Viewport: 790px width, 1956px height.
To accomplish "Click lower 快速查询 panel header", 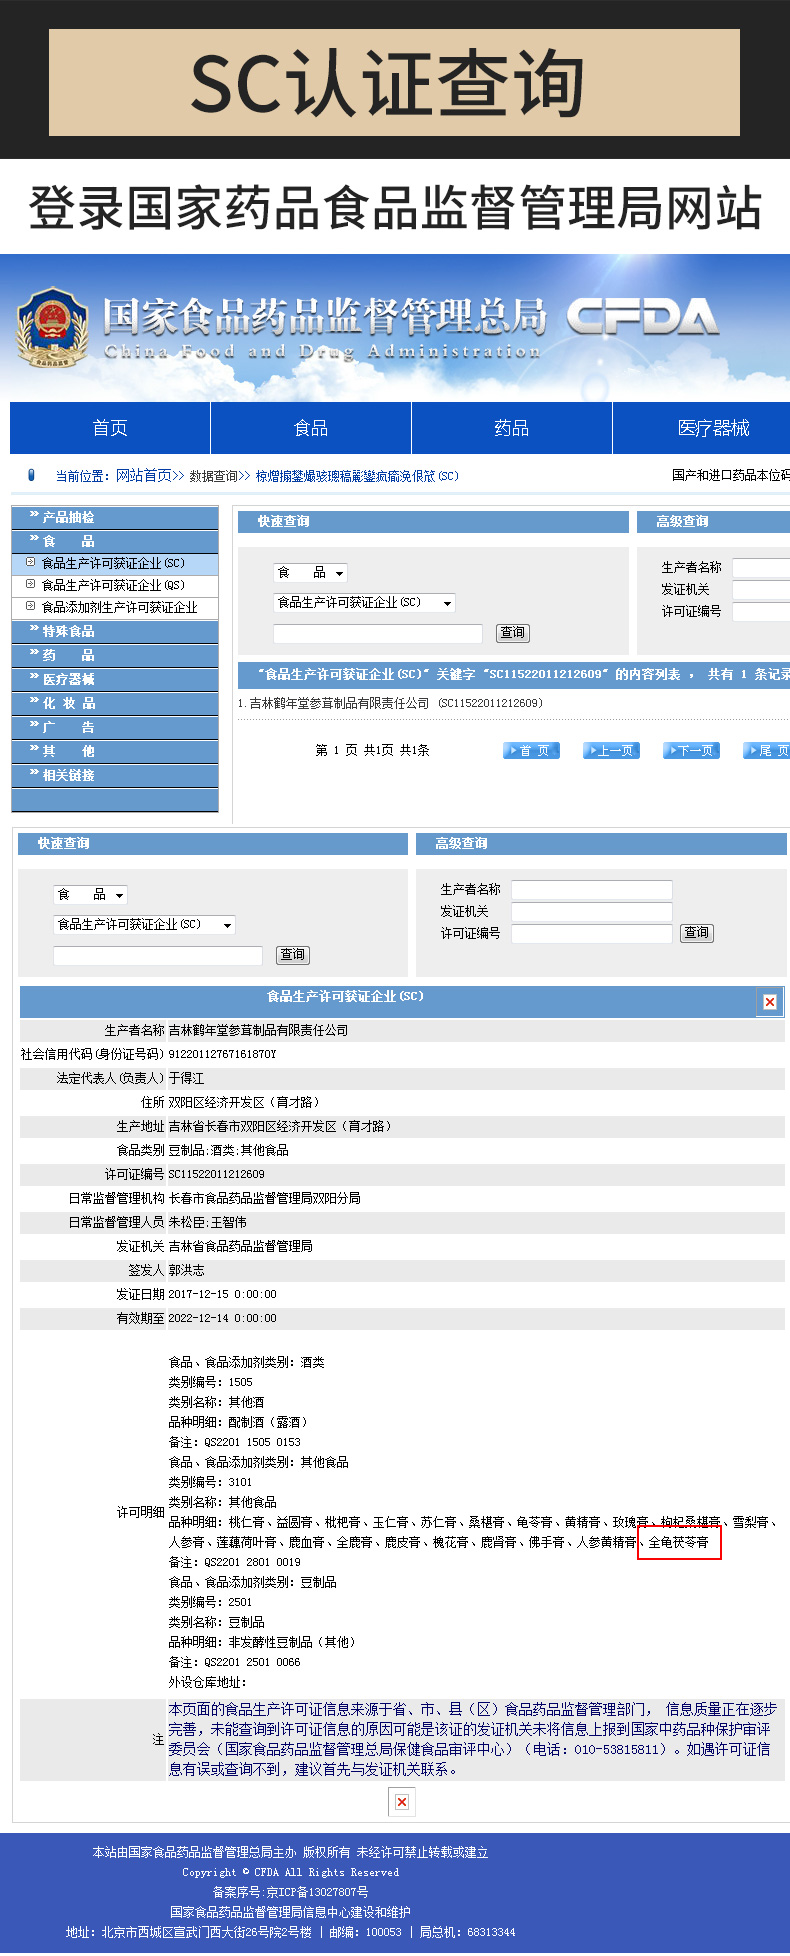I will click(x=213, y=844).
